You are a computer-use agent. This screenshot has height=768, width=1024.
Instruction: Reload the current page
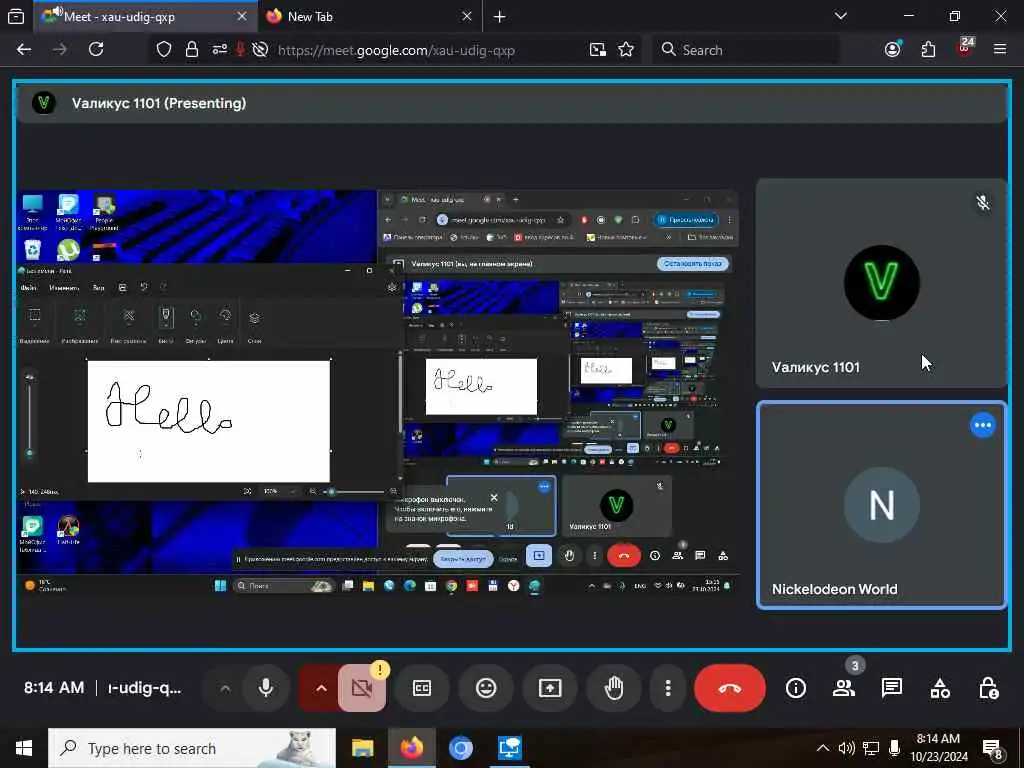pyautogui.click(x=96, y=50)
